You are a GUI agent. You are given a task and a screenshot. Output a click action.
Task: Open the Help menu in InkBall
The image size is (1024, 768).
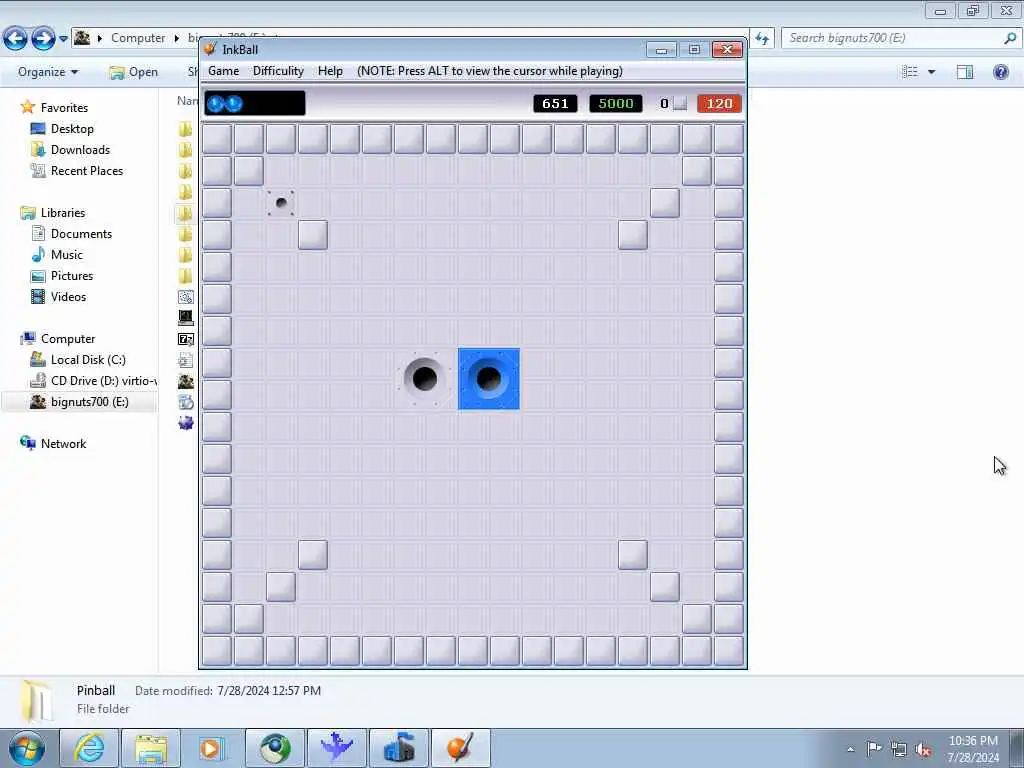330,71
